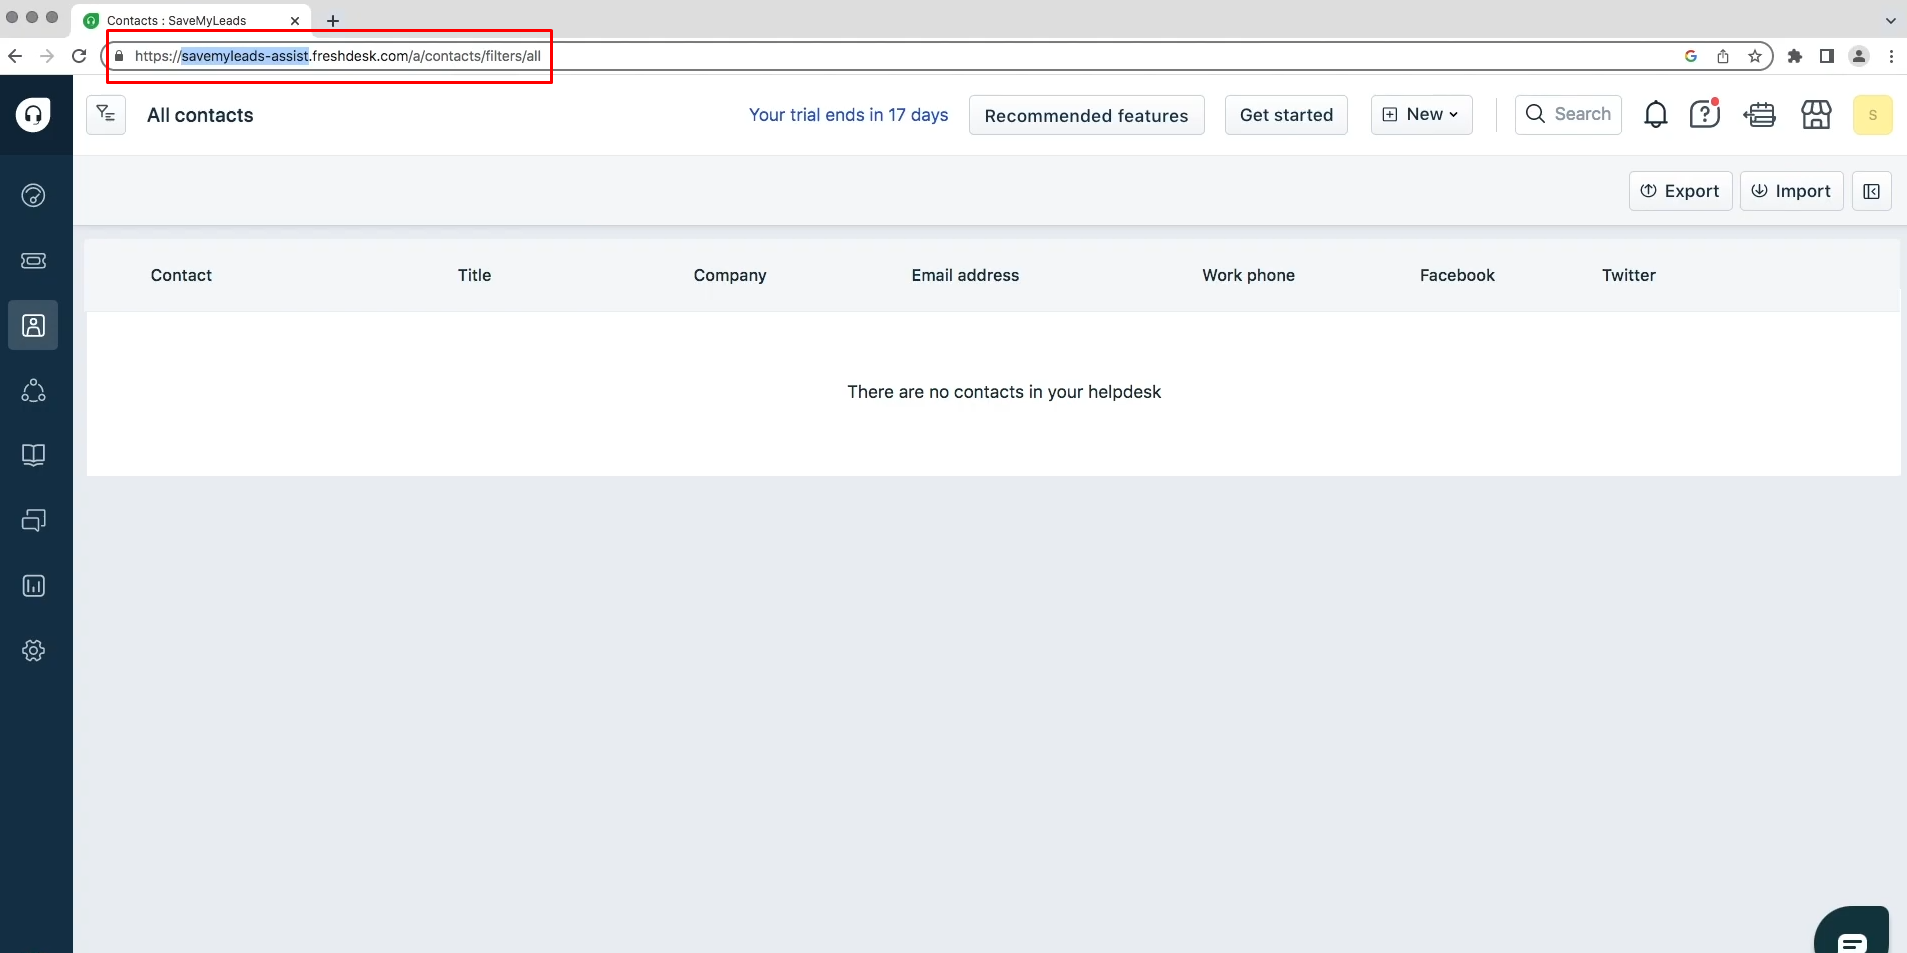The height and width of the screenshot is (953, 1907).
Task: Open the browser extensions puzzle icon
Action: click(1795, 56)
